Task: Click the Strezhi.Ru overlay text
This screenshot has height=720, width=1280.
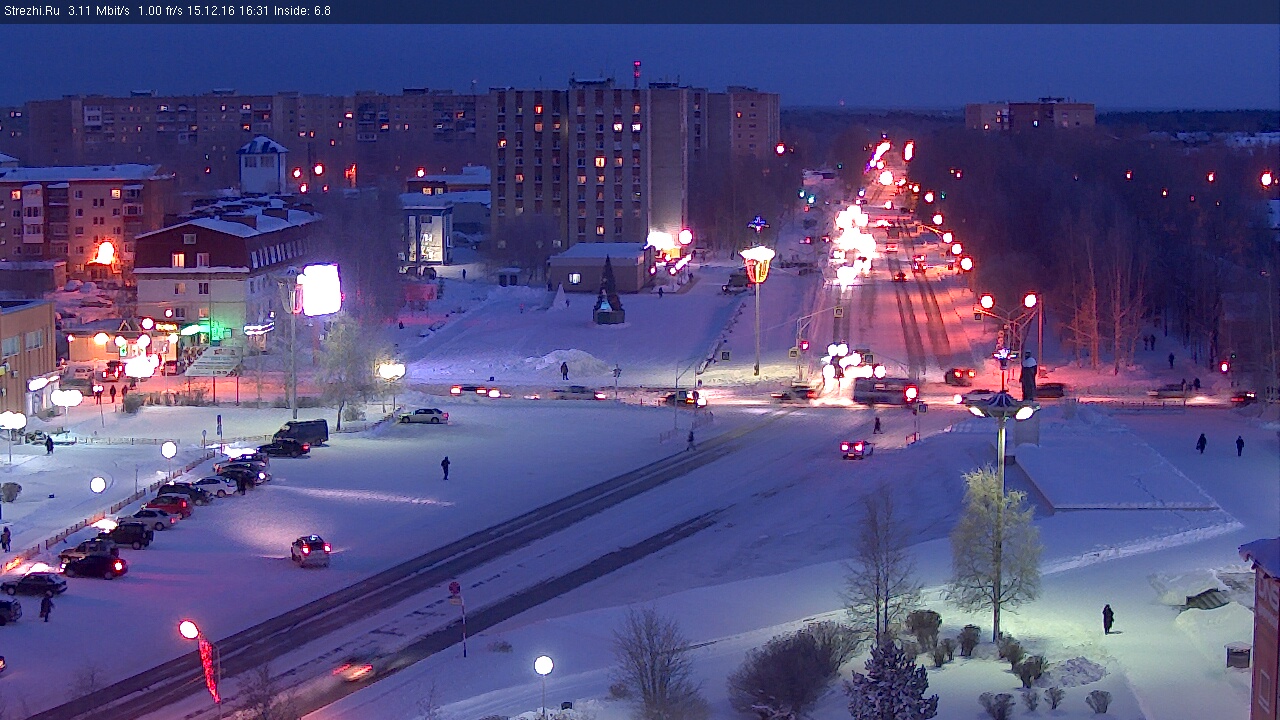Action: 31,11
